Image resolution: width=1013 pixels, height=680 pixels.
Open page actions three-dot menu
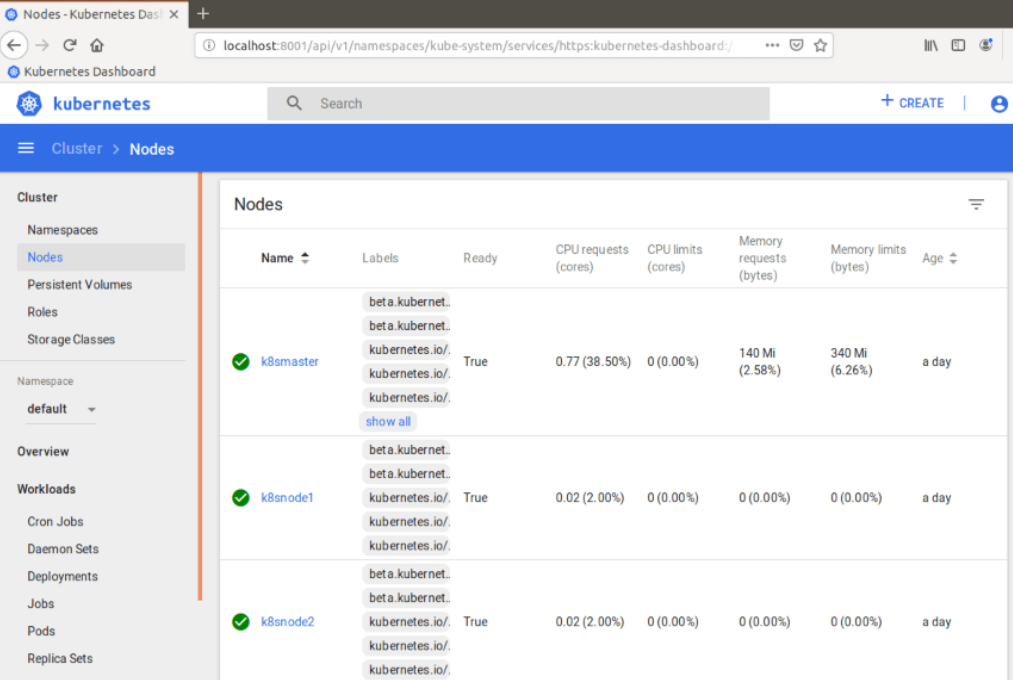[772, 45]
